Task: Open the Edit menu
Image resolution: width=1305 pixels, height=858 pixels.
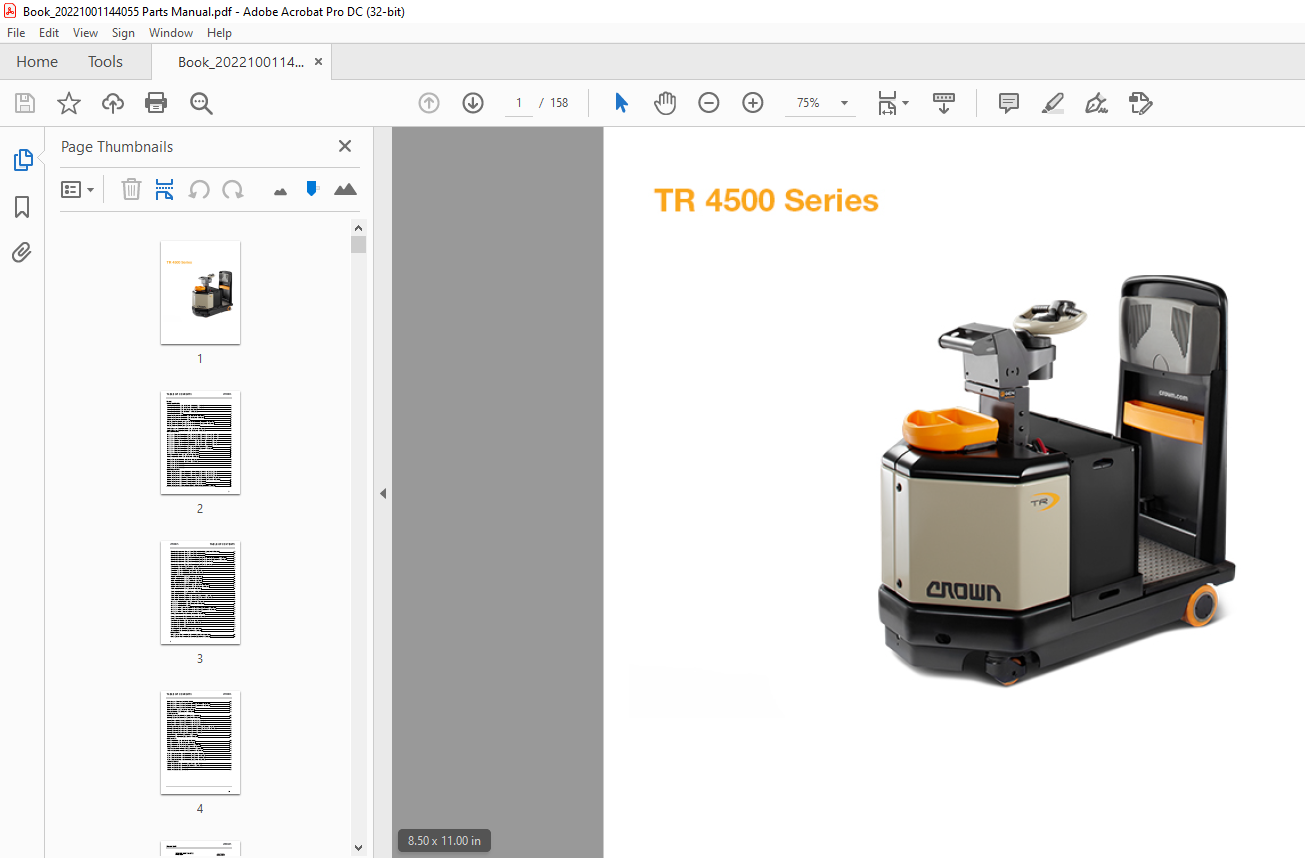Action: point(49,33)
